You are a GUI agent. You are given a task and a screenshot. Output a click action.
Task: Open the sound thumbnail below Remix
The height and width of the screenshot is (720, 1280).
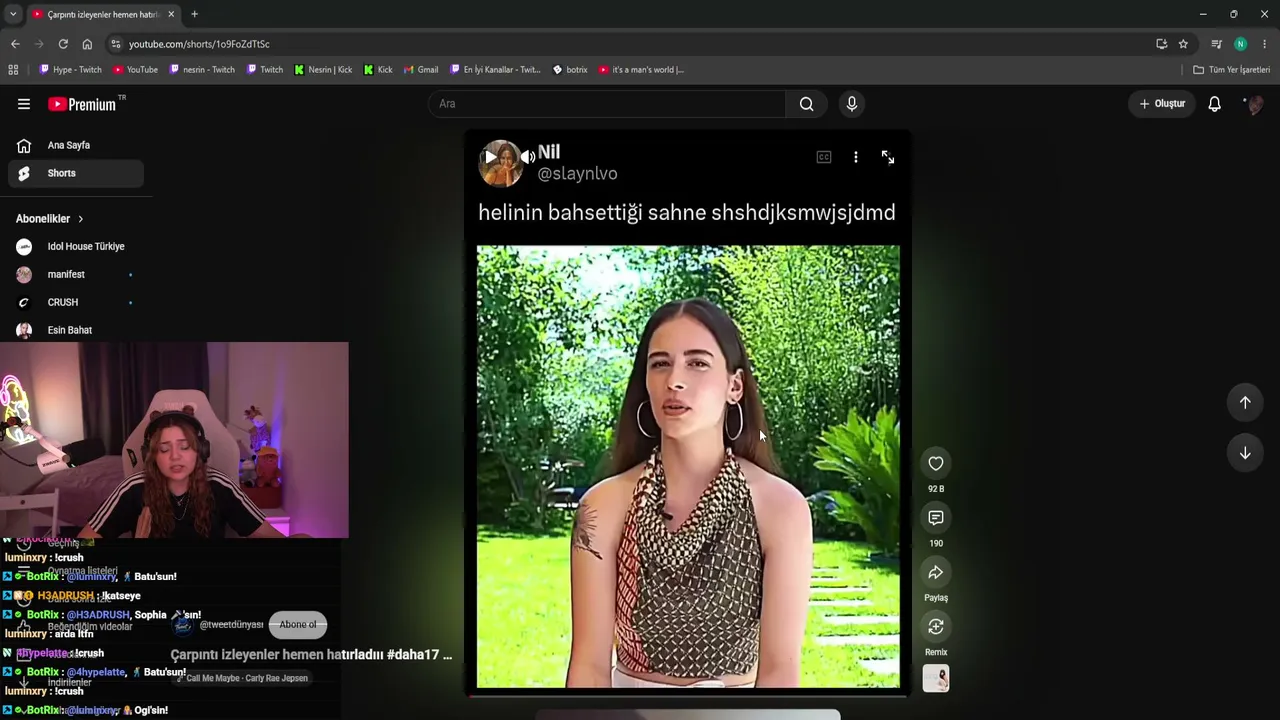[936, 679]
